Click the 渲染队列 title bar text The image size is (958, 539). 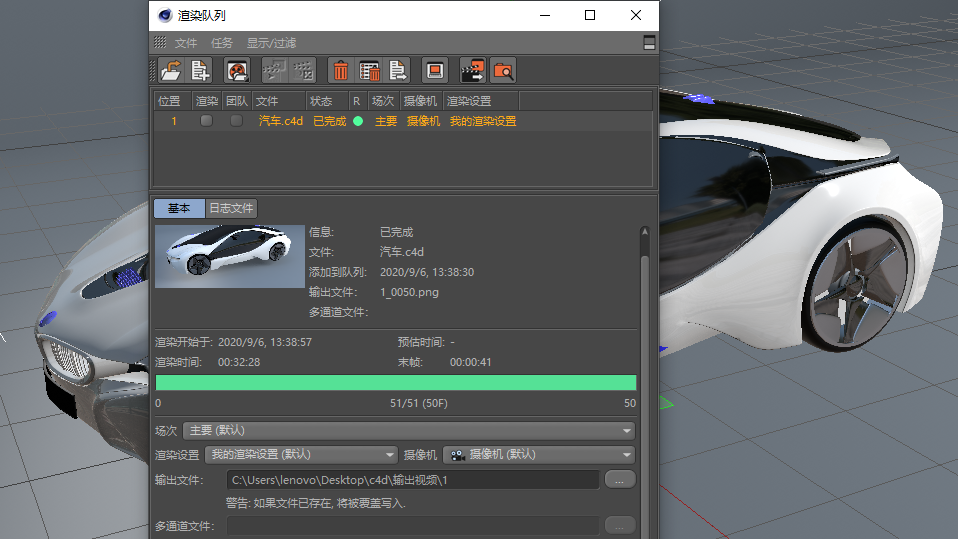[x=202, y=15]
